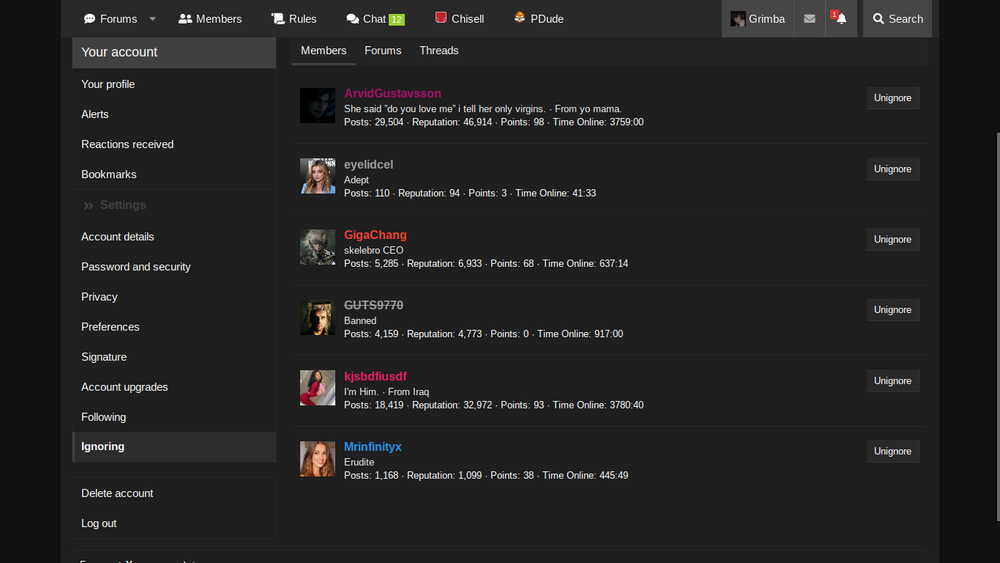
Task: Open the Grimba user menu
Action: (757, 19)
